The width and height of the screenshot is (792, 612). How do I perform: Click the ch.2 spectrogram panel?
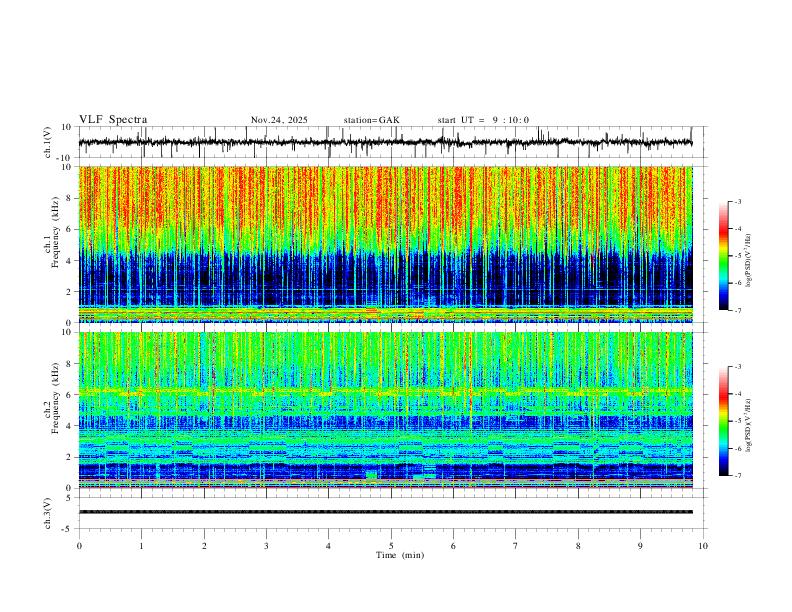pos(385,410)
